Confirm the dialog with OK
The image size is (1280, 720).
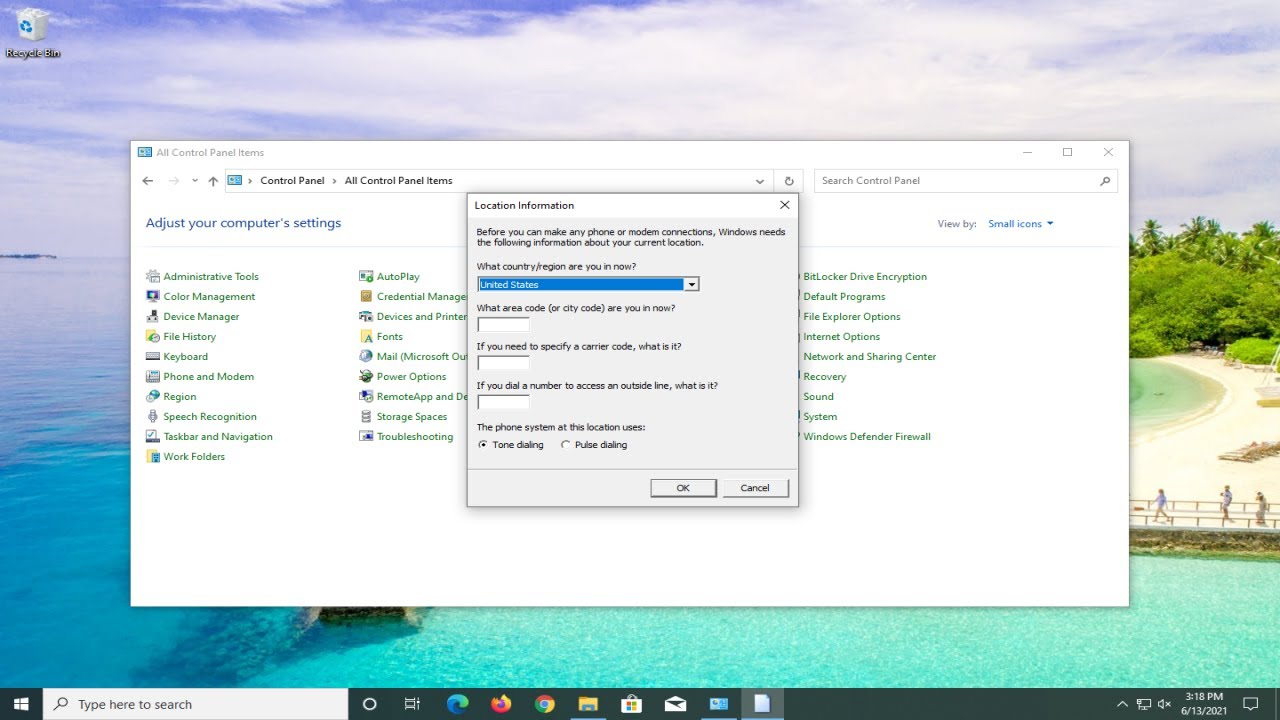(683, 488)
